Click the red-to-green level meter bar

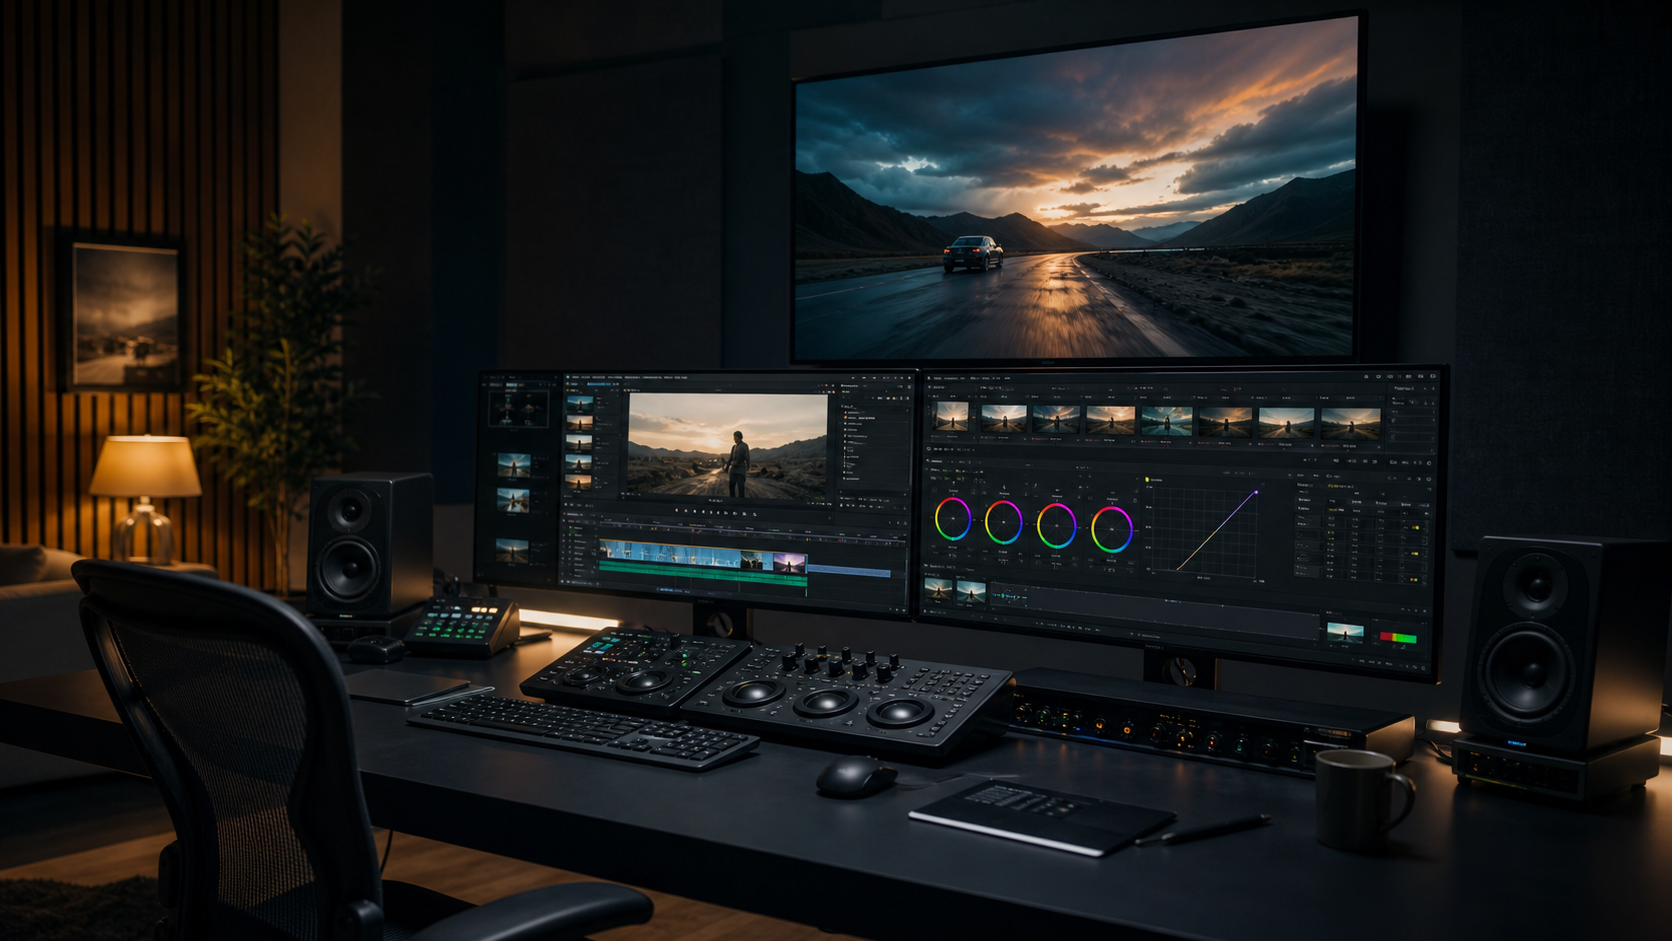[1398, 638]
